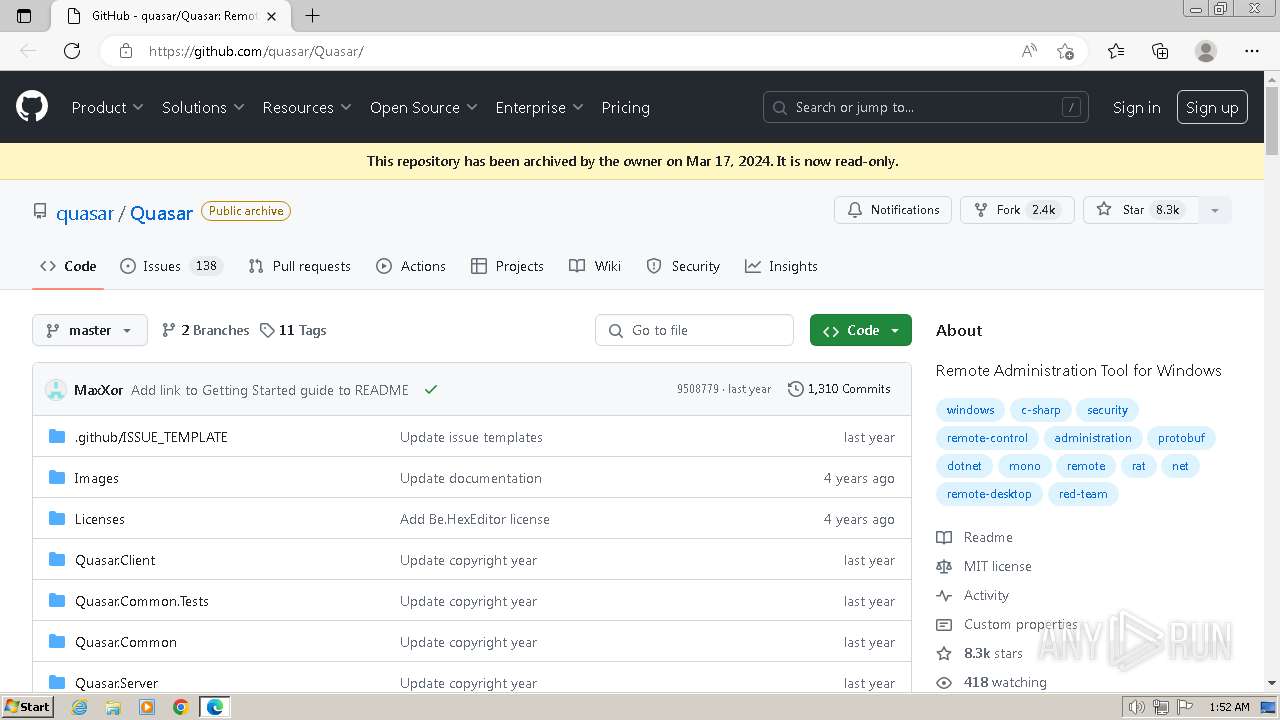The image size is (1280, 720).
Task: Open Internet Explorer from the taskbar
Action: coord(79,707)
